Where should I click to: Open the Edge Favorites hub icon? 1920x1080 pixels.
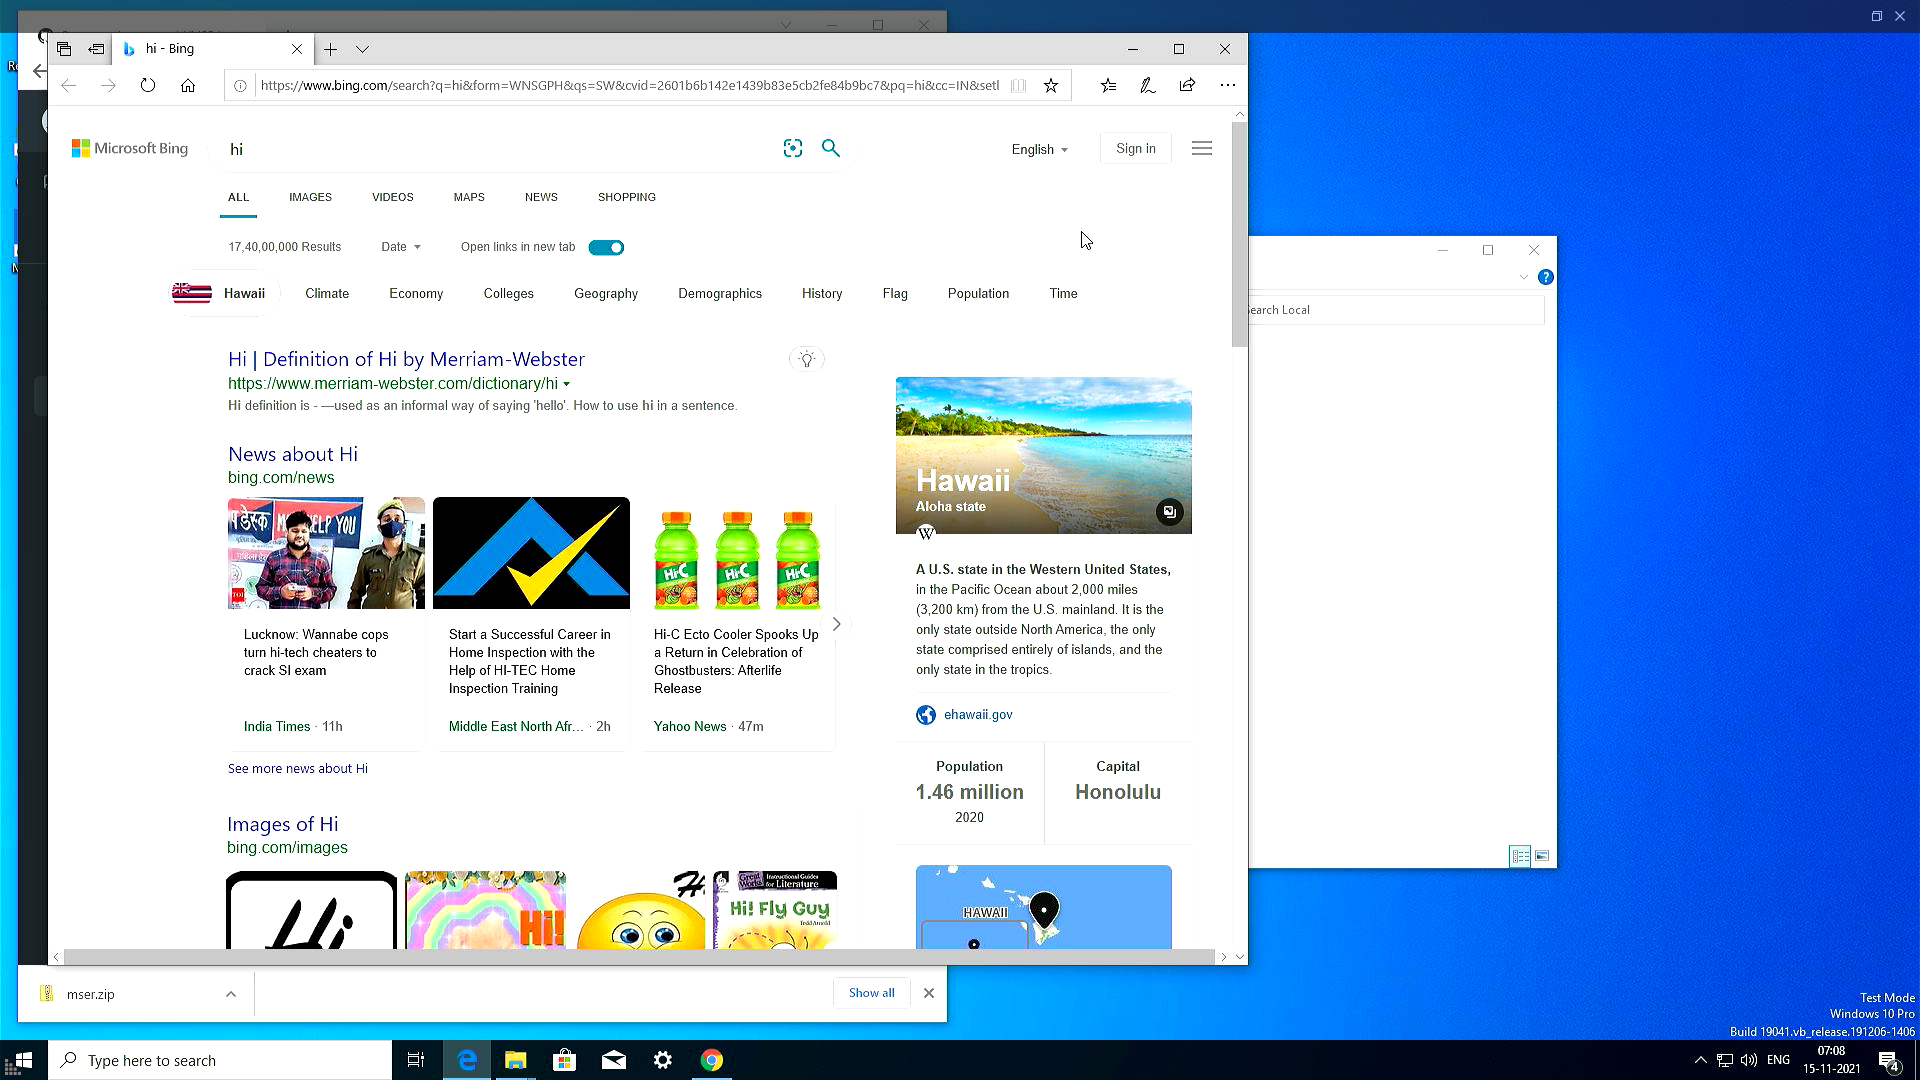point(1108,86)
